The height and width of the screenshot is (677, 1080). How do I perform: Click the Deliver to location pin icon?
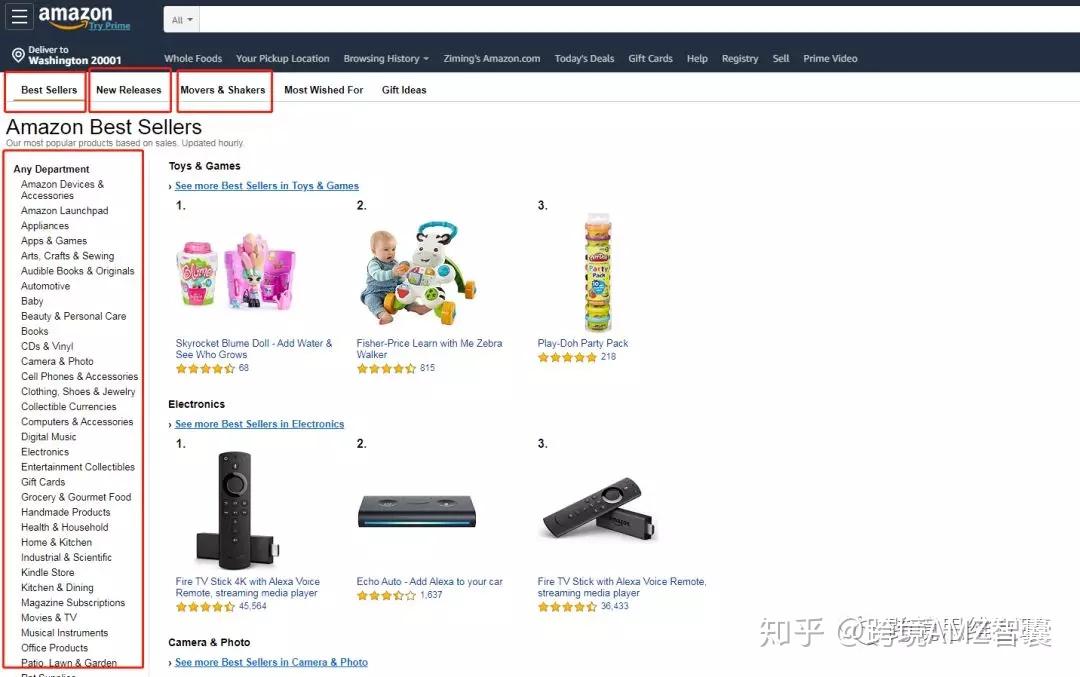point(19,55)
